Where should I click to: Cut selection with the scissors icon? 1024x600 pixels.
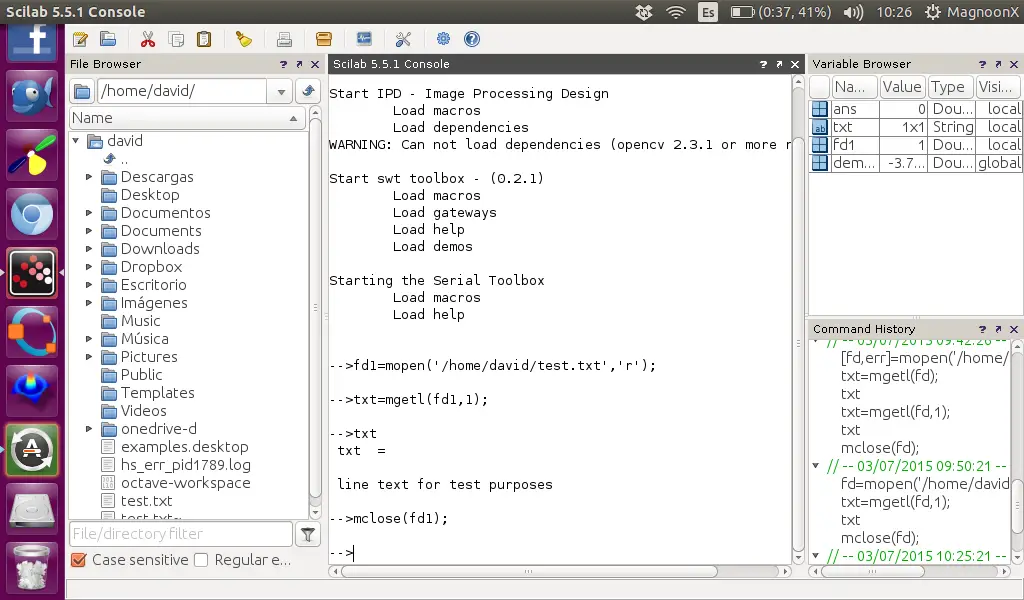coord(148,39)
